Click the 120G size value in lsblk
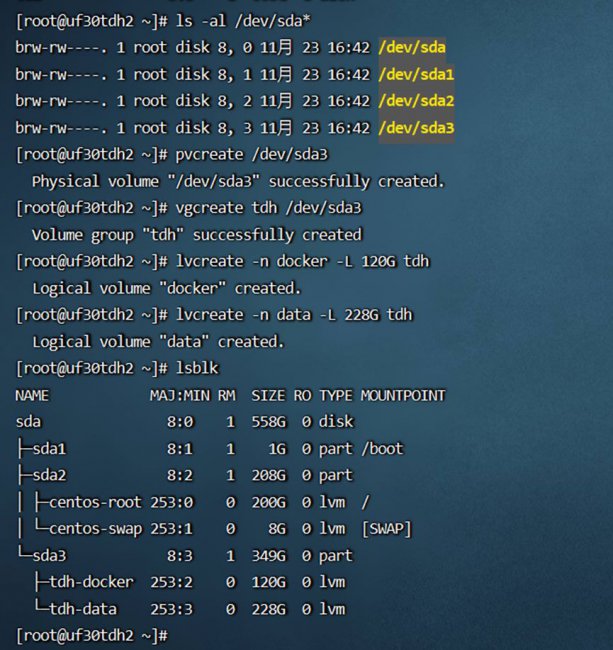613x650 pixels. coord(269,582)
